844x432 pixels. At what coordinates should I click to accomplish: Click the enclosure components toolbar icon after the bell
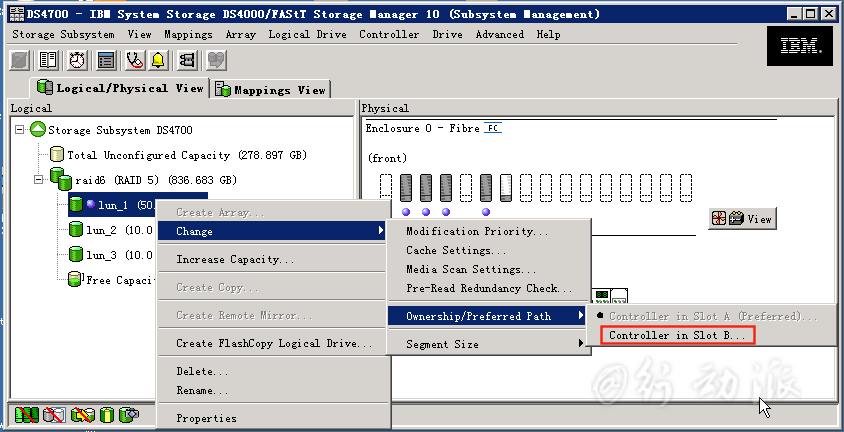(x=187, y=60)
